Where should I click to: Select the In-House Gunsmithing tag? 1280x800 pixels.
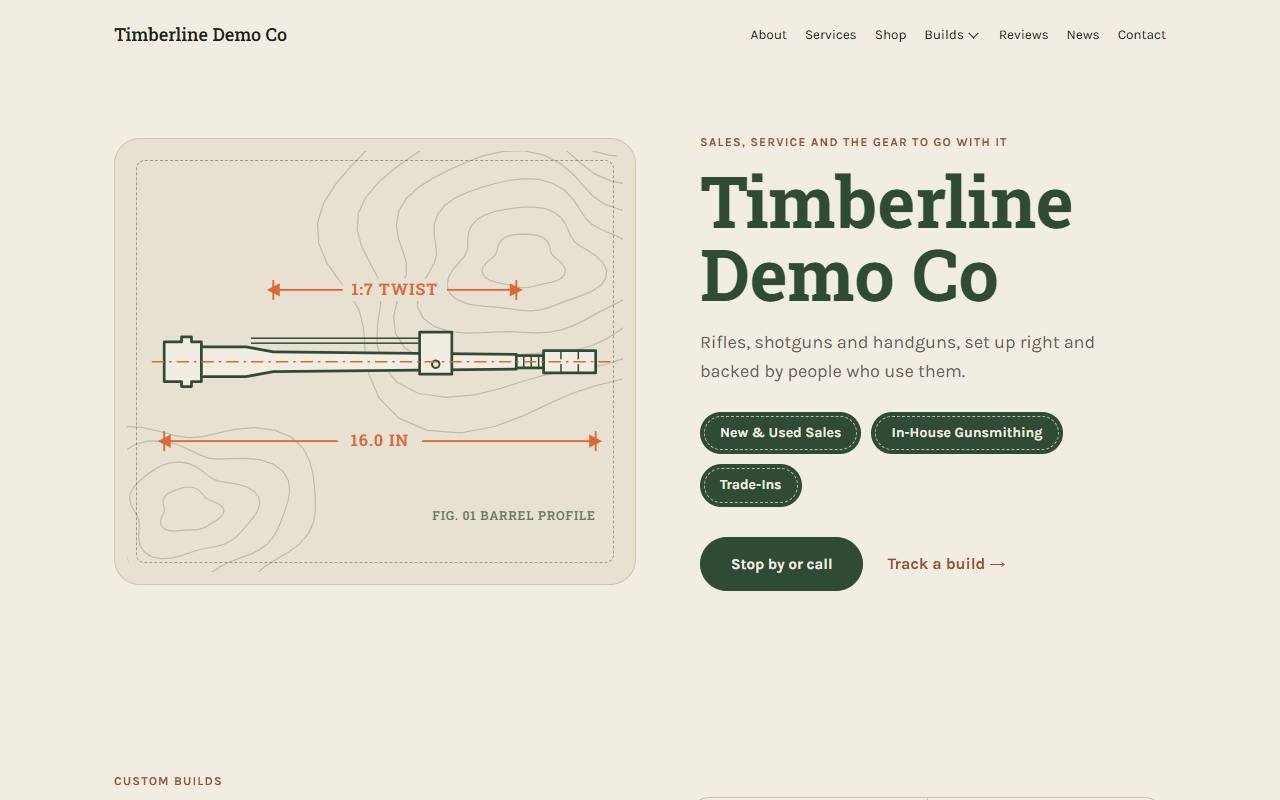coord(966,433)
